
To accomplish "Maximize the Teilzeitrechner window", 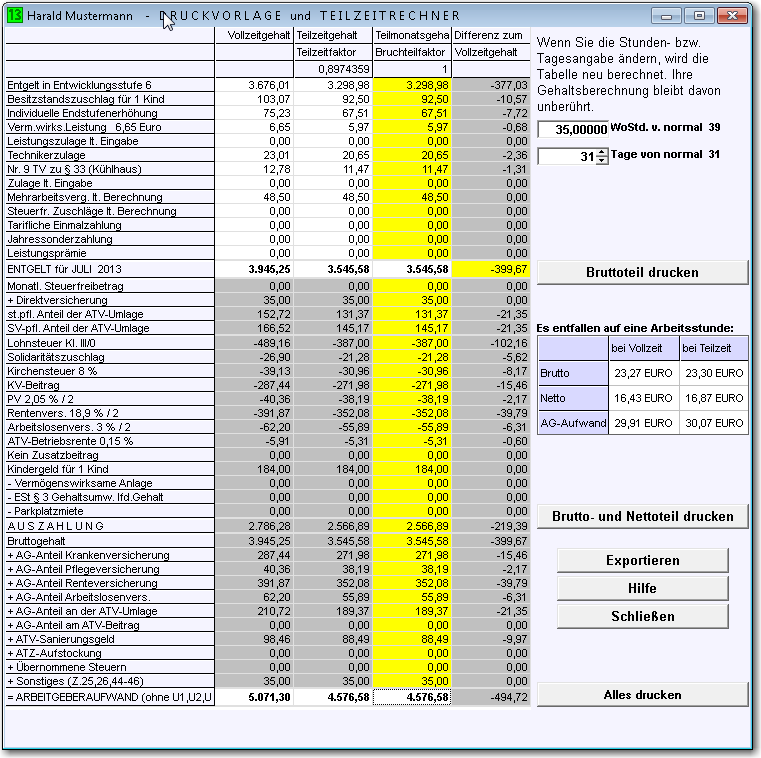I will [x=699, y=16].
